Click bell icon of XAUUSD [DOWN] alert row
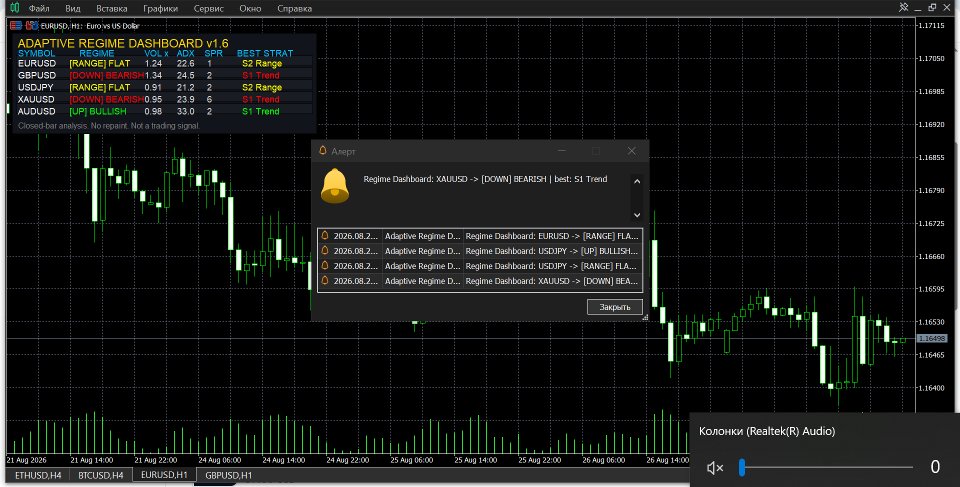The width and height of the screenshot is (960, 487). click(325, 281)
